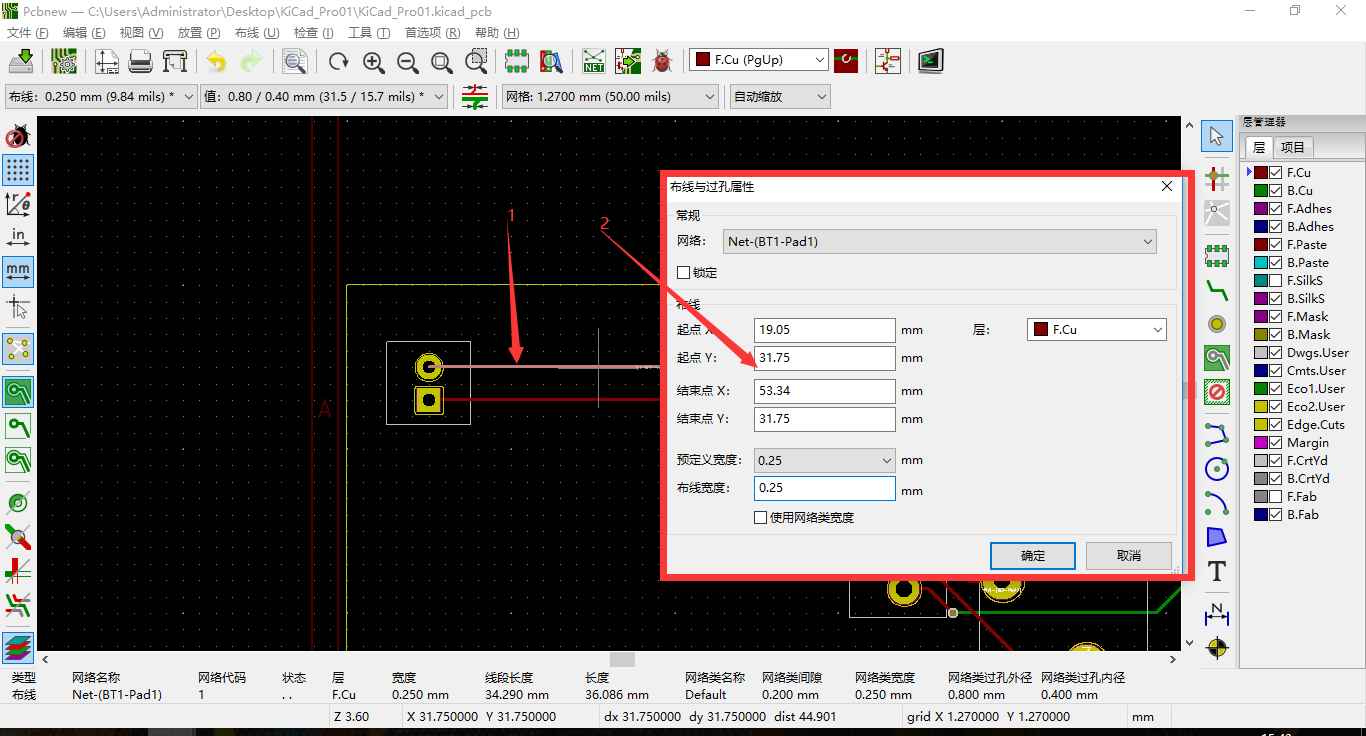Screen dimensions: 1366x736
Task: Open the 首选项 (R) menu
Action: point(432,33)
